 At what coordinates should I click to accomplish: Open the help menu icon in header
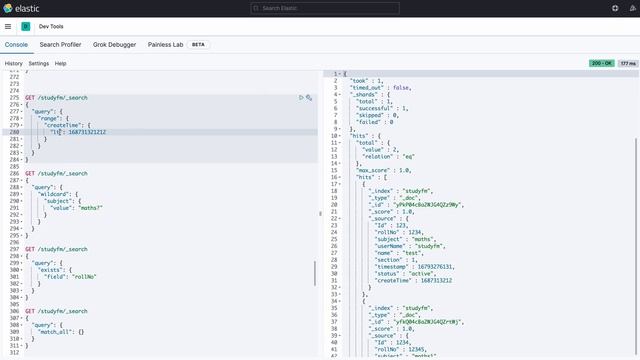click(615, 8)
